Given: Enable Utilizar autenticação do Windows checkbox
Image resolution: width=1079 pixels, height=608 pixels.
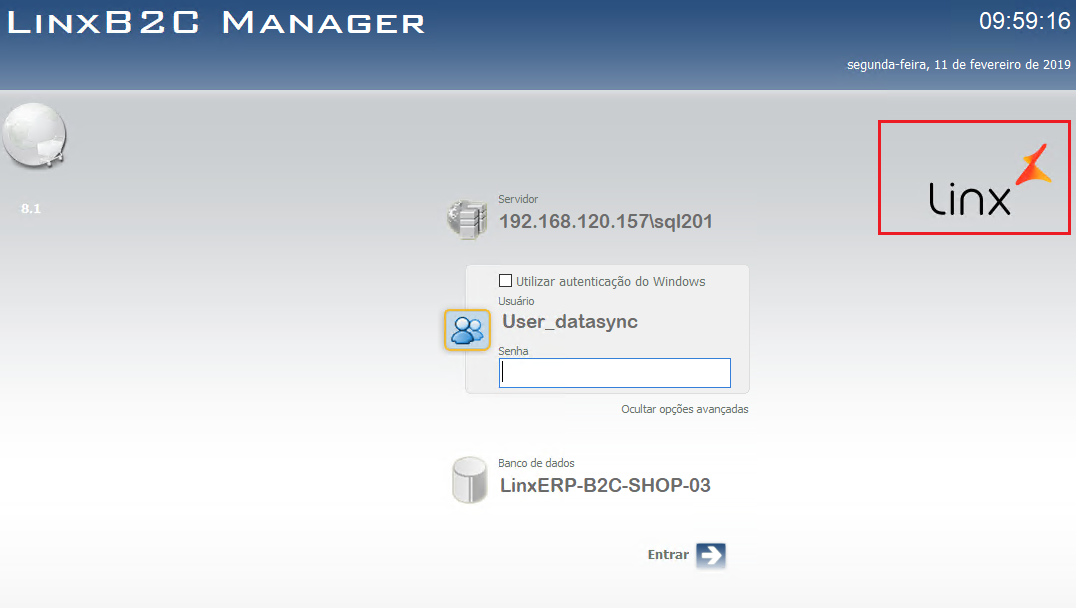Looking at the screenshot, I should click(x=505, y=281).
